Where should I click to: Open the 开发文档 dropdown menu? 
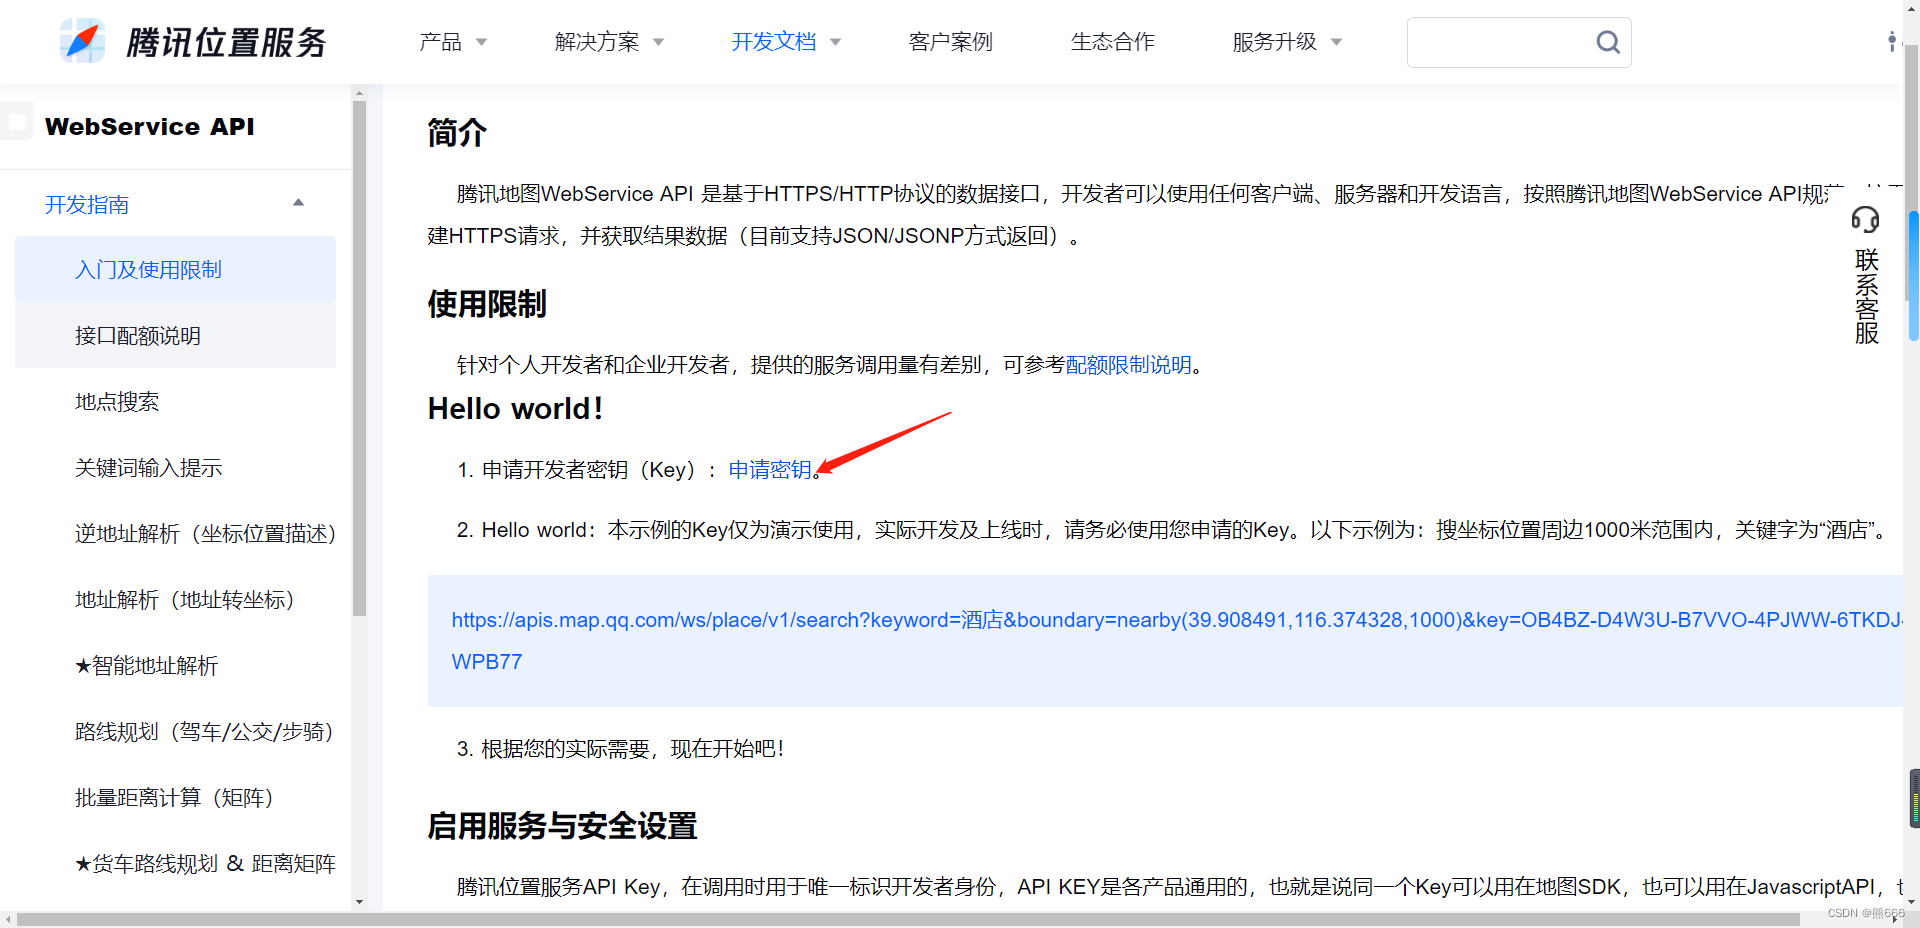click(786, 42)
